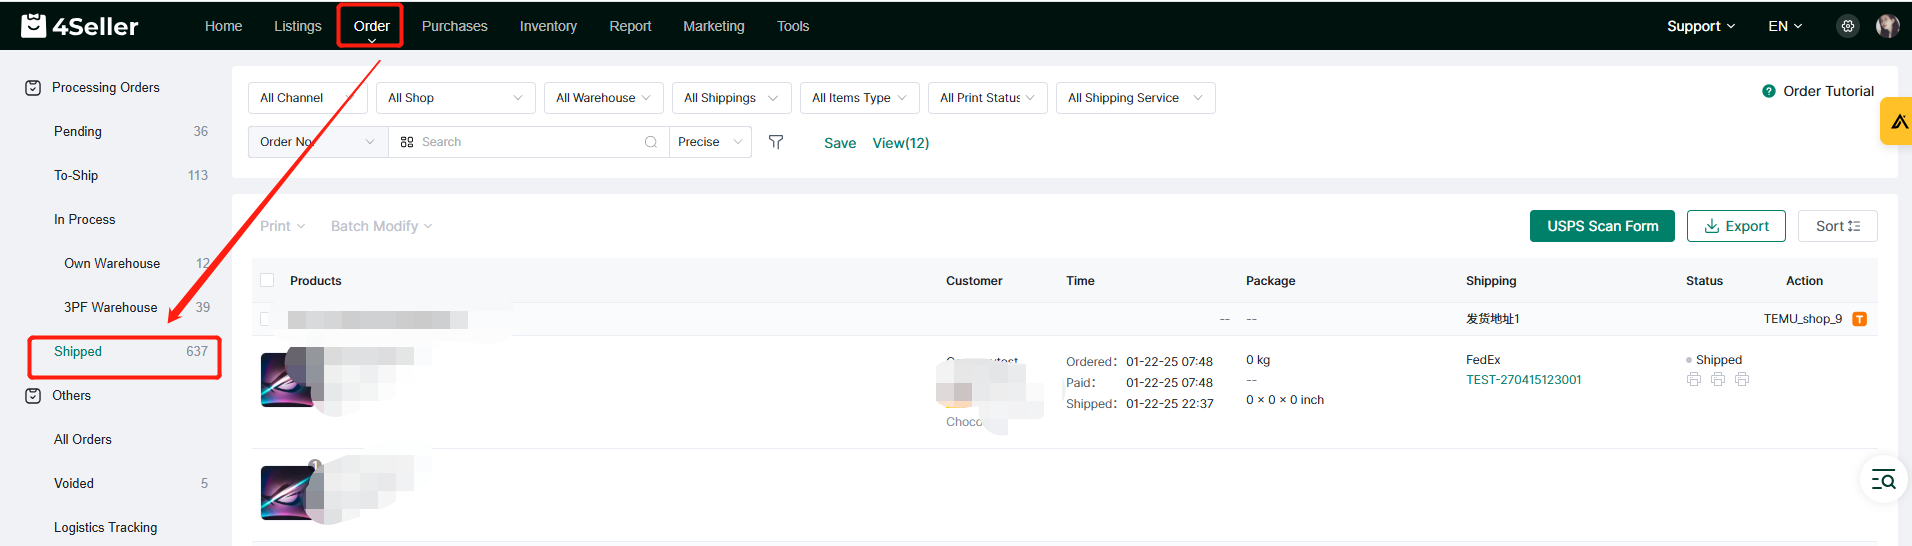
Task: Open the Inventory menu
Action: tap(548, 26)
